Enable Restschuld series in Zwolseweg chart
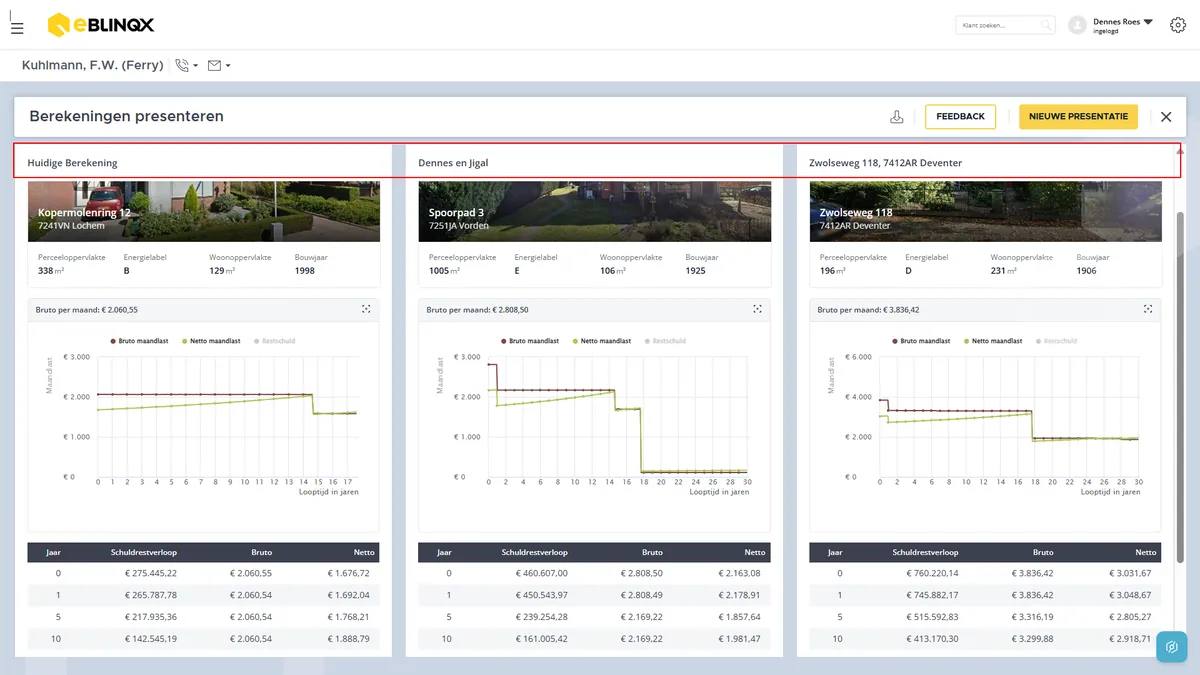 pyautogui.click(x=1056, y=341)
